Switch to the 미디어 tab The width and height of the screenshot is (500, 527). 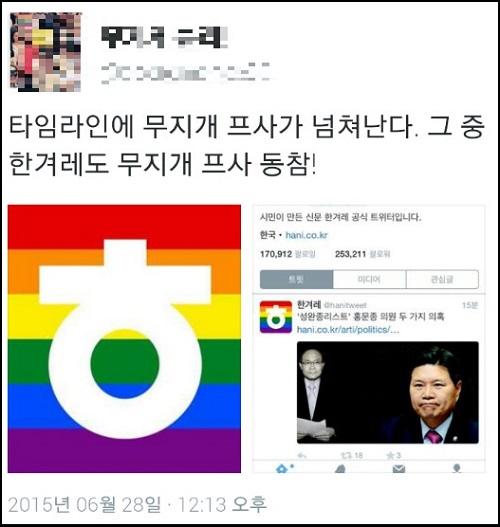(x=369, y=279)
